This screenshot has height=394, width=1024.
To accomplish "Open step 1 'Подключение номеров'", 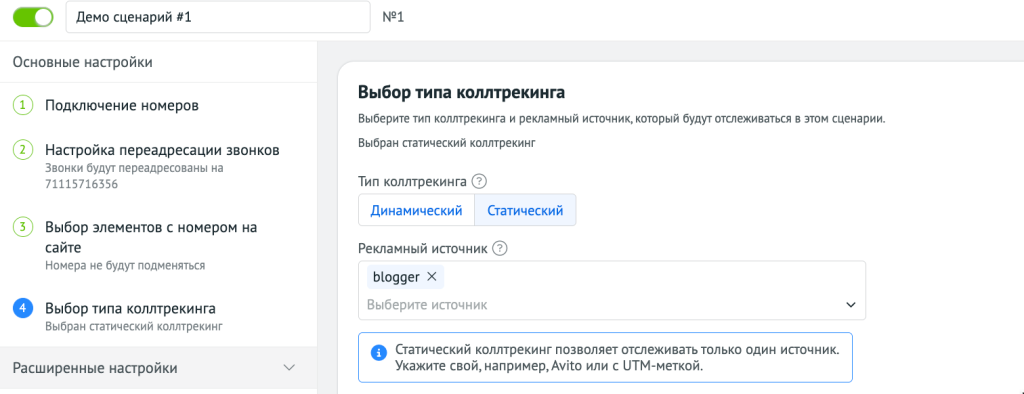I will [x=121, y=105].
